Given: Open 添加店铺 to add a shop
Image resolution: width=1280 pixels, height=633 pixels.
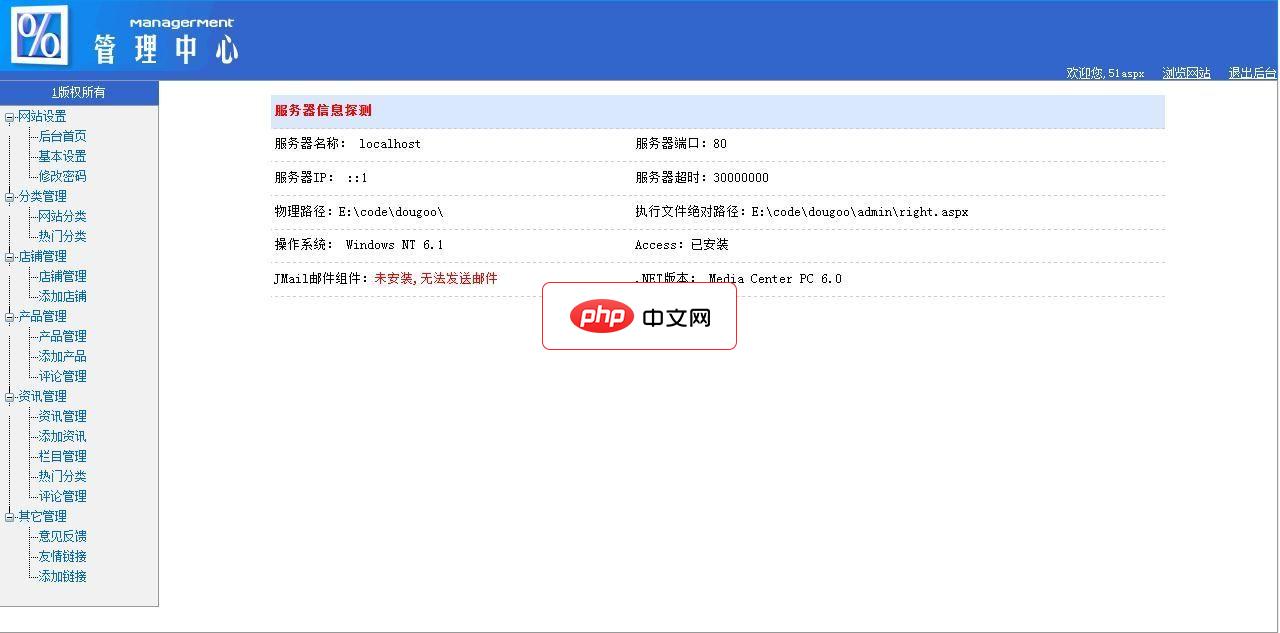Looking at the screenshot, I should pos(60,296).
